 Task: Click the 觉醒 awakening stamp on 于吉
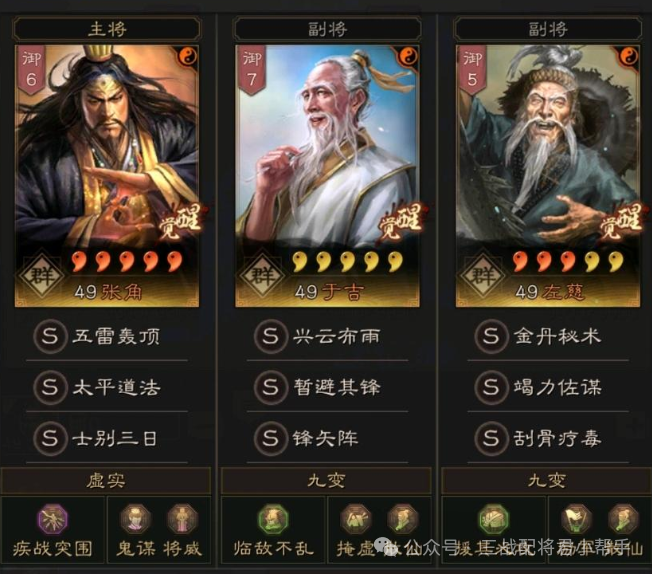(x=400, y=221)
